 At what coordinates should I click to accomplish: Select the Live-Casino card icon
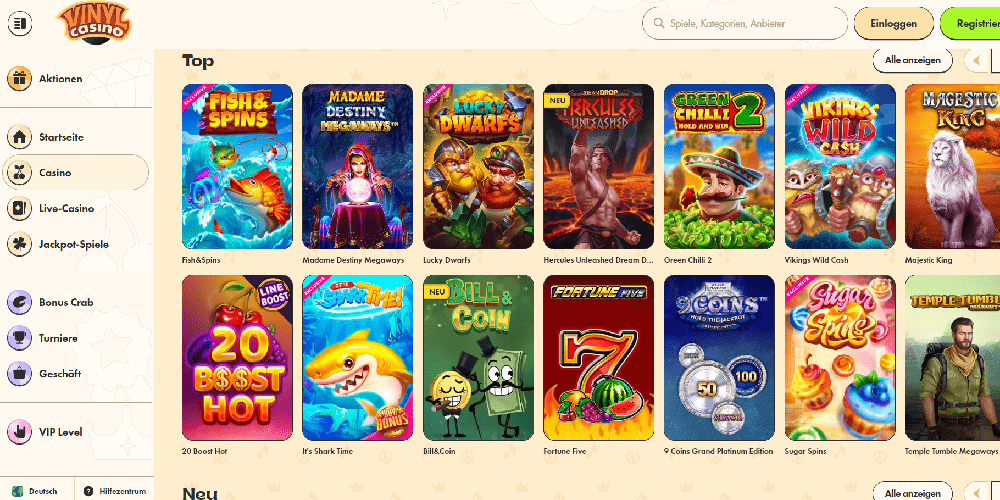point(19,209)
